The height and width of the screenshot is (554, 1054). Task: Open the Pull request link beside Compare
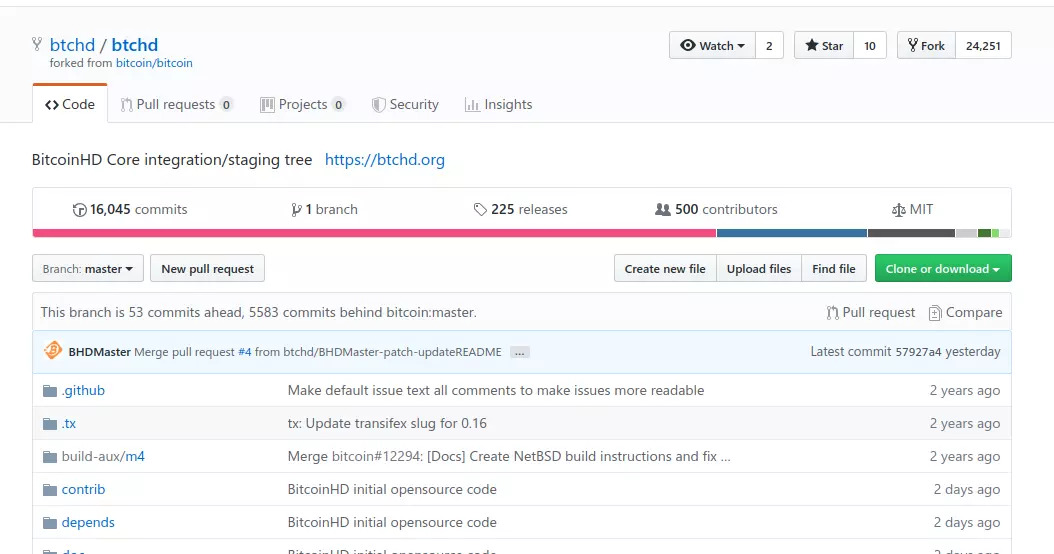point(870,313)
